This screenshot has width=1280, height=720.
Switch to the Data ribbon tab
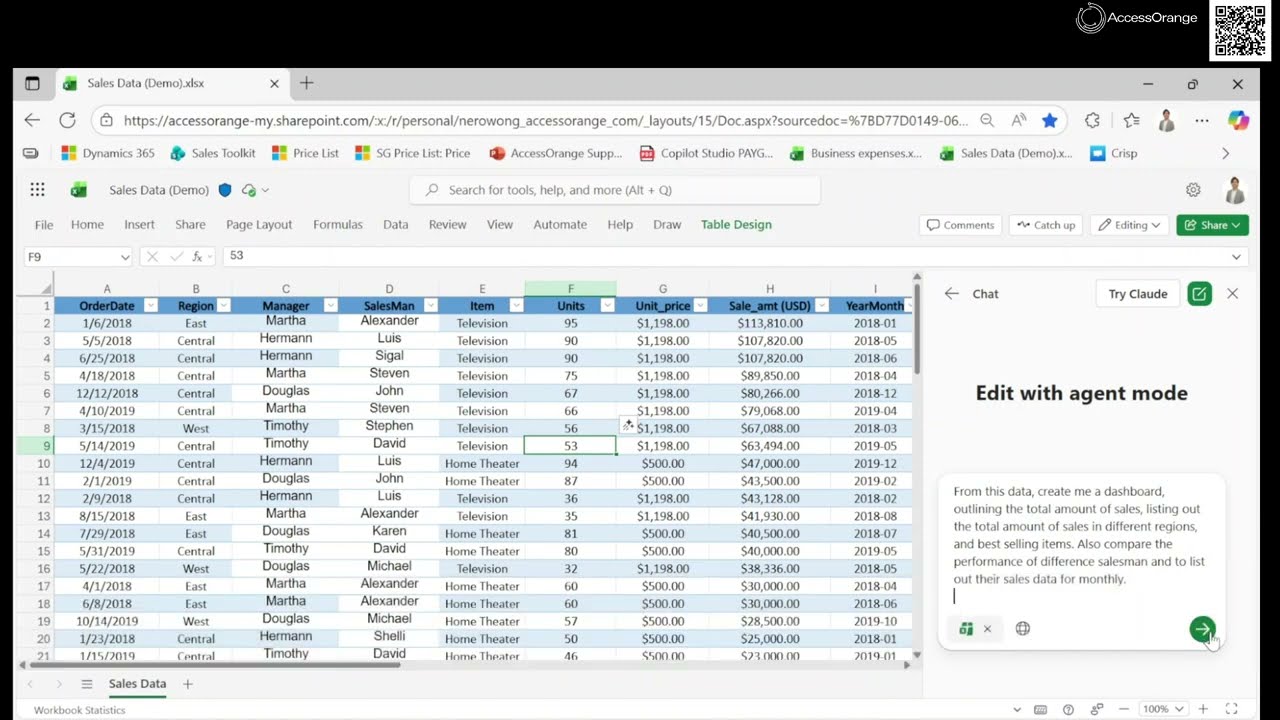396,225
